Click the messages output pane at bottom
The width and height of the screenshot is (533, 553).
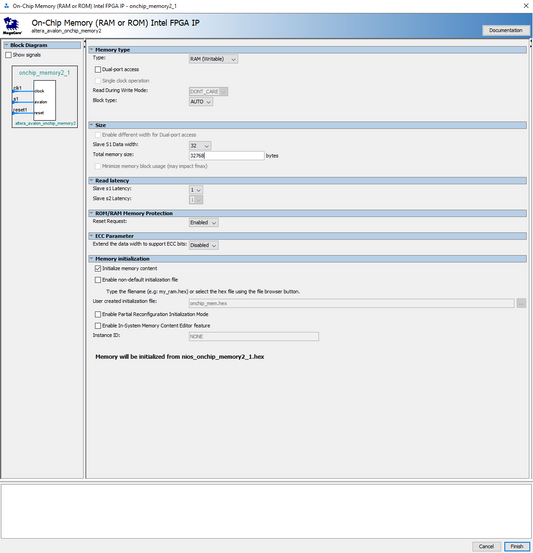pos(266,511)
